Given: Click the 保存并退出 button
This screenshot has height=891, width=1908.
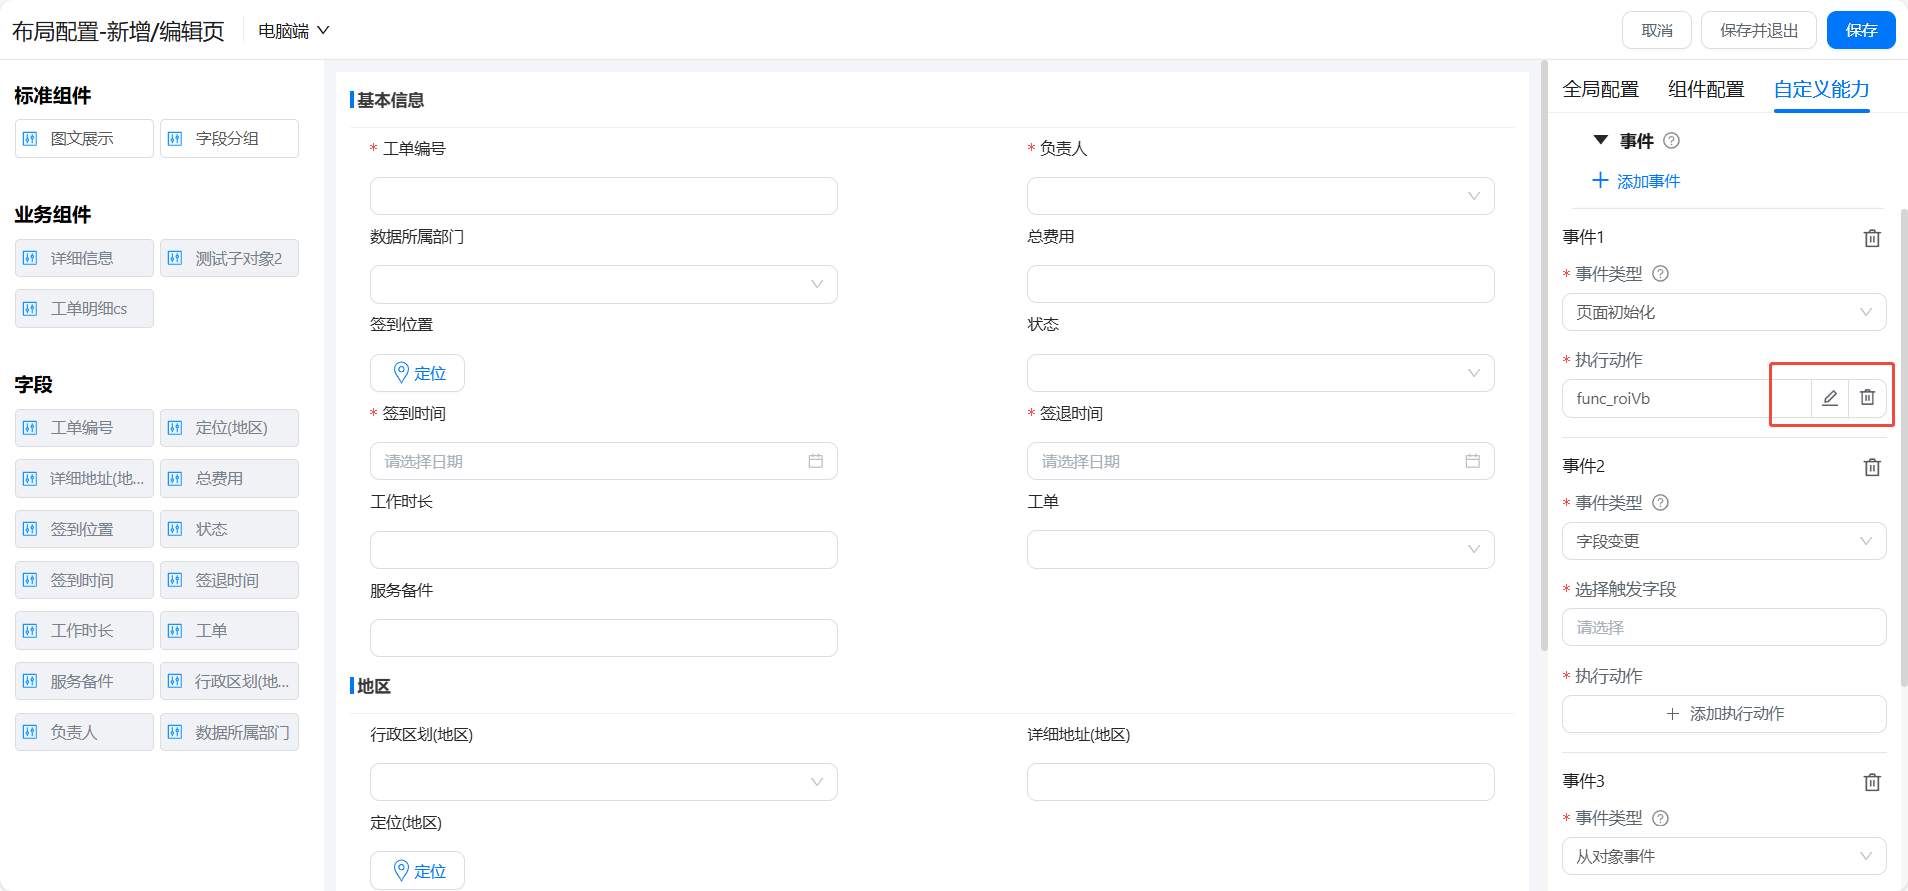Looking at the screenshot, I should [1758, 30].
